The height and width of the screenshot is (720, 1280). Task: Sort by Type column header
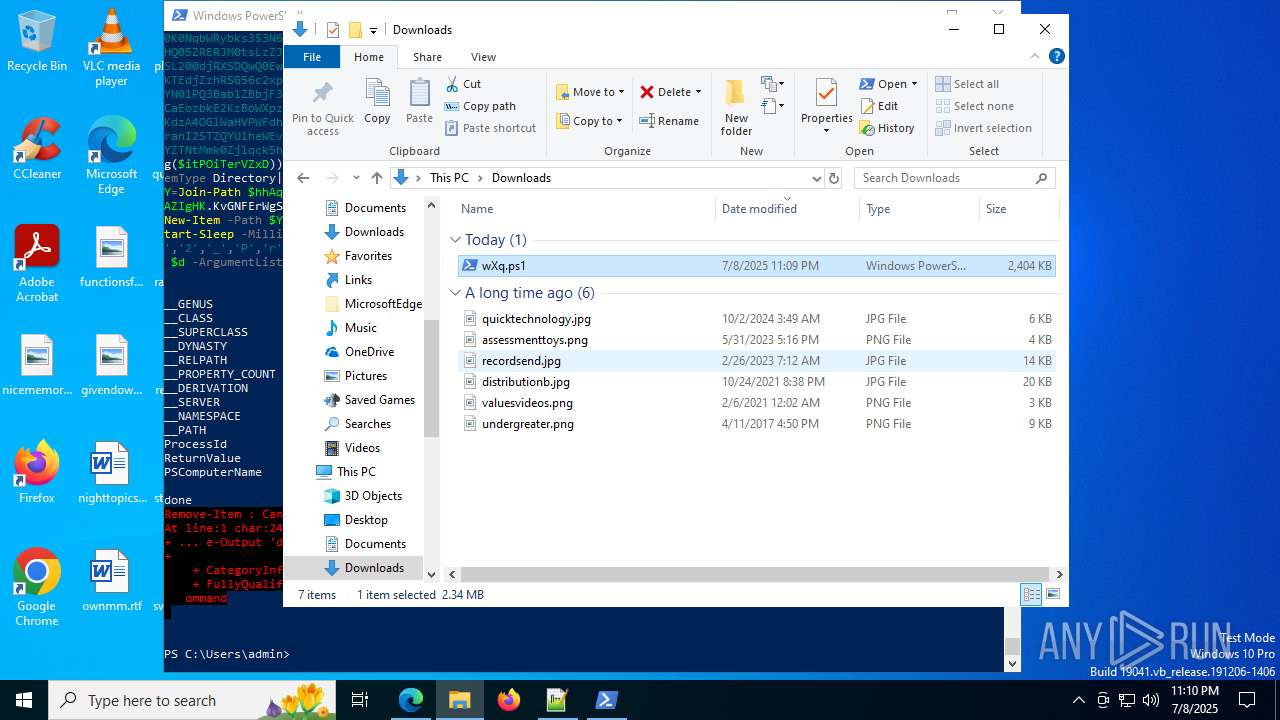(x=918, y=209)
